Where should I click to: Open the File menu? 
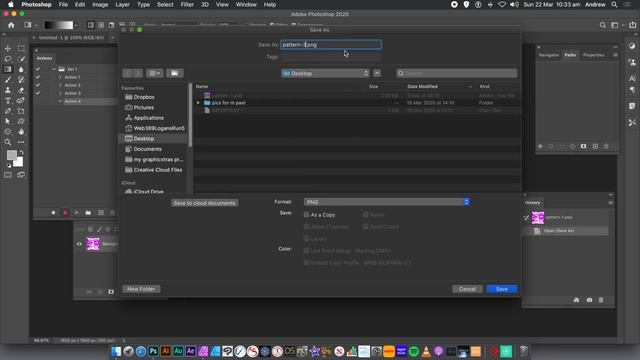[63, 4]
